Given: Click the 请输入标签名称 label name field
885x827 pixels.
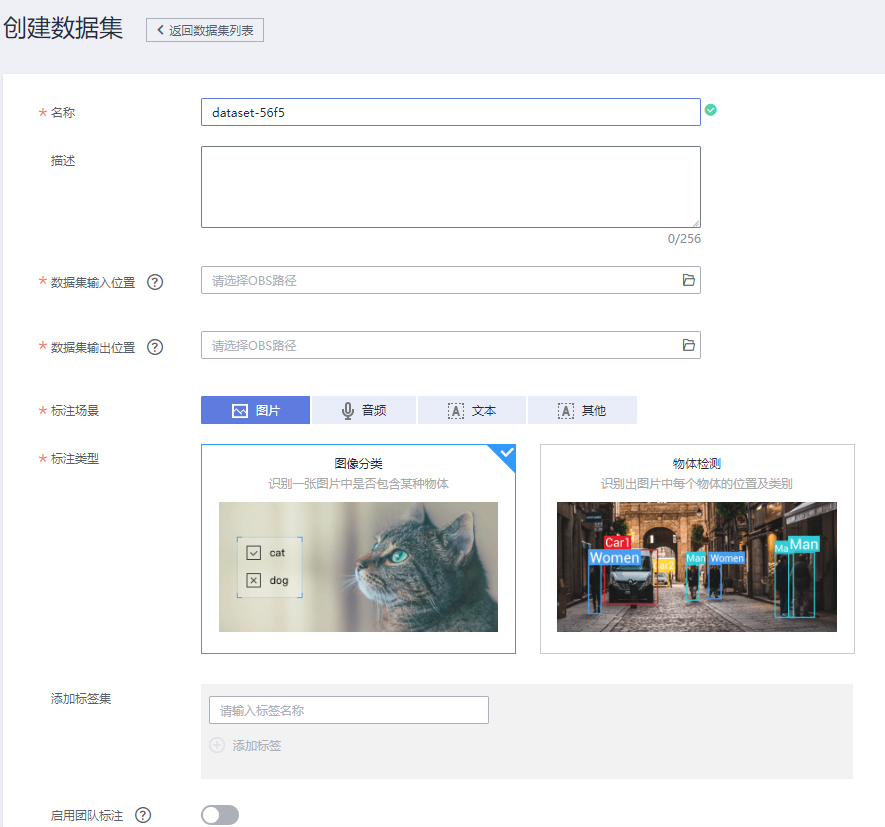Looking at the screenshot, I should [348, 710].
